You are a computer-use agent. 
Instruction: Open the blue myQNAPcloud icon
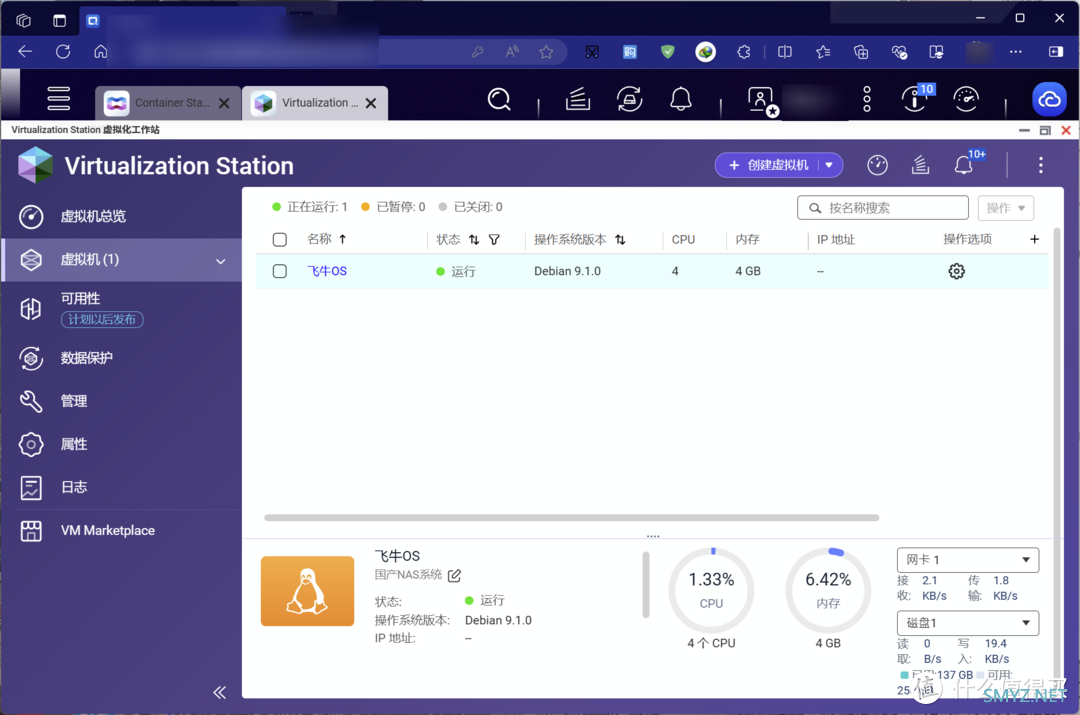click(1049, 100)
